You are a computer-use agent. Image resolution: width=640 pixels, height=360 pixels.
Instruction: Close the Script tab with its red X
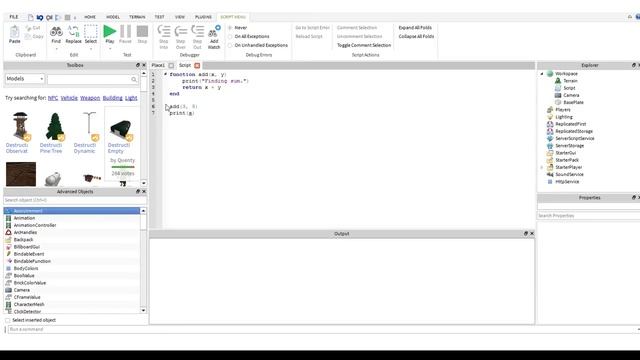click(197, 65)
